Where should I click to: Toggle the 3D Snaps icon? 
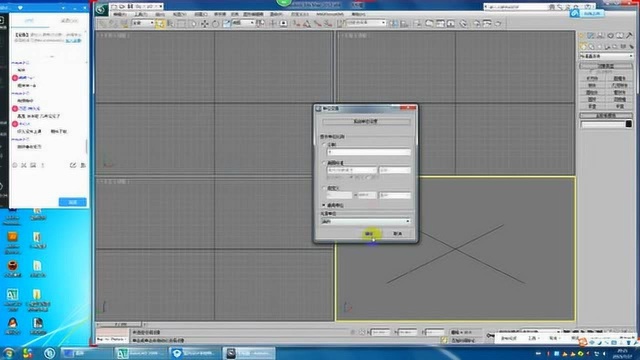pyautogui.click(x=296, y=24)
